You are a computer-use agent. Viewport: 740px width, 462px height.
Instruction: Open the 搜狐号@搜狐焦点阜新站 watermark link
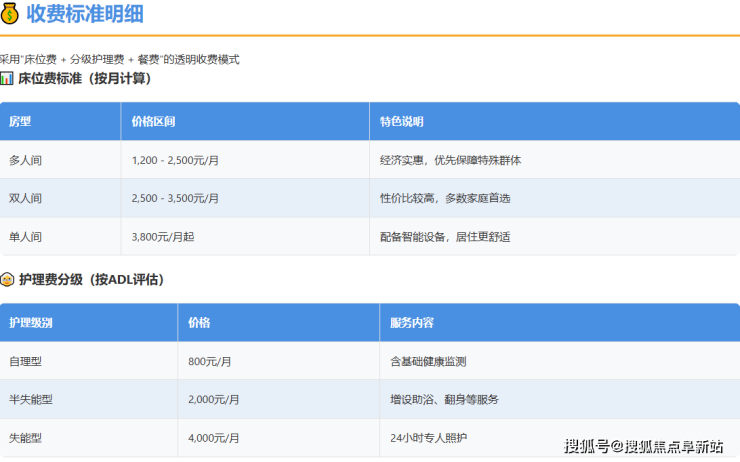click(x=644, y=446)
